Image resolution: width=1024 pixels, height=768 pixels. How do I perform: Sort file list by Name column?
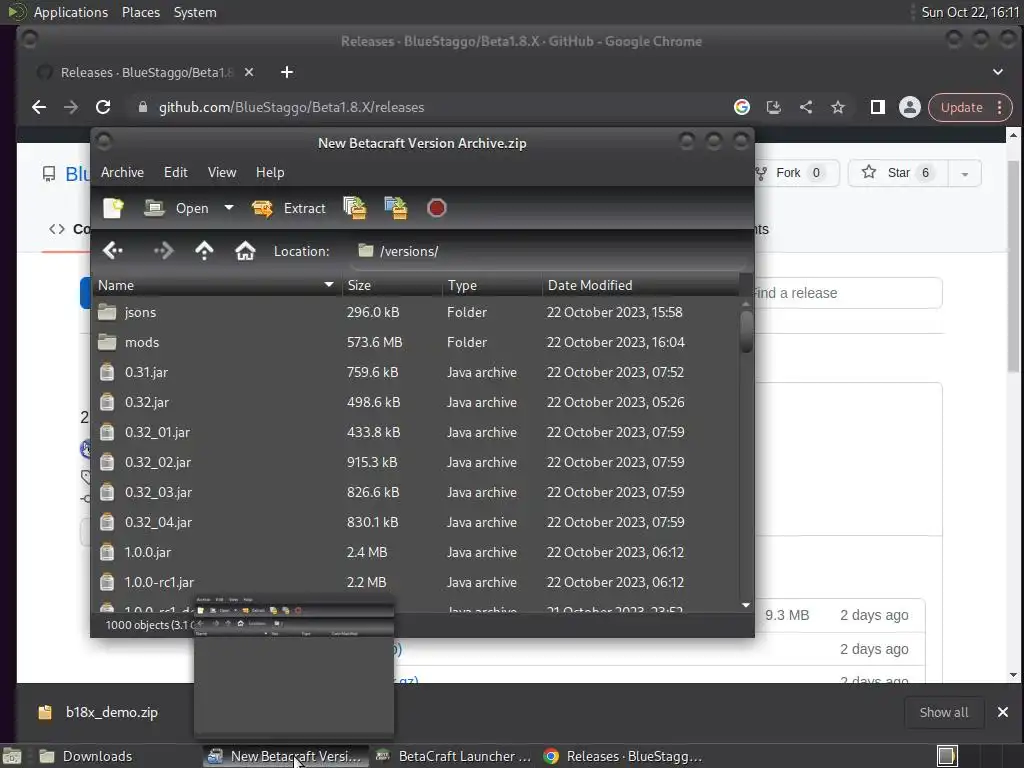pos(216,285)
